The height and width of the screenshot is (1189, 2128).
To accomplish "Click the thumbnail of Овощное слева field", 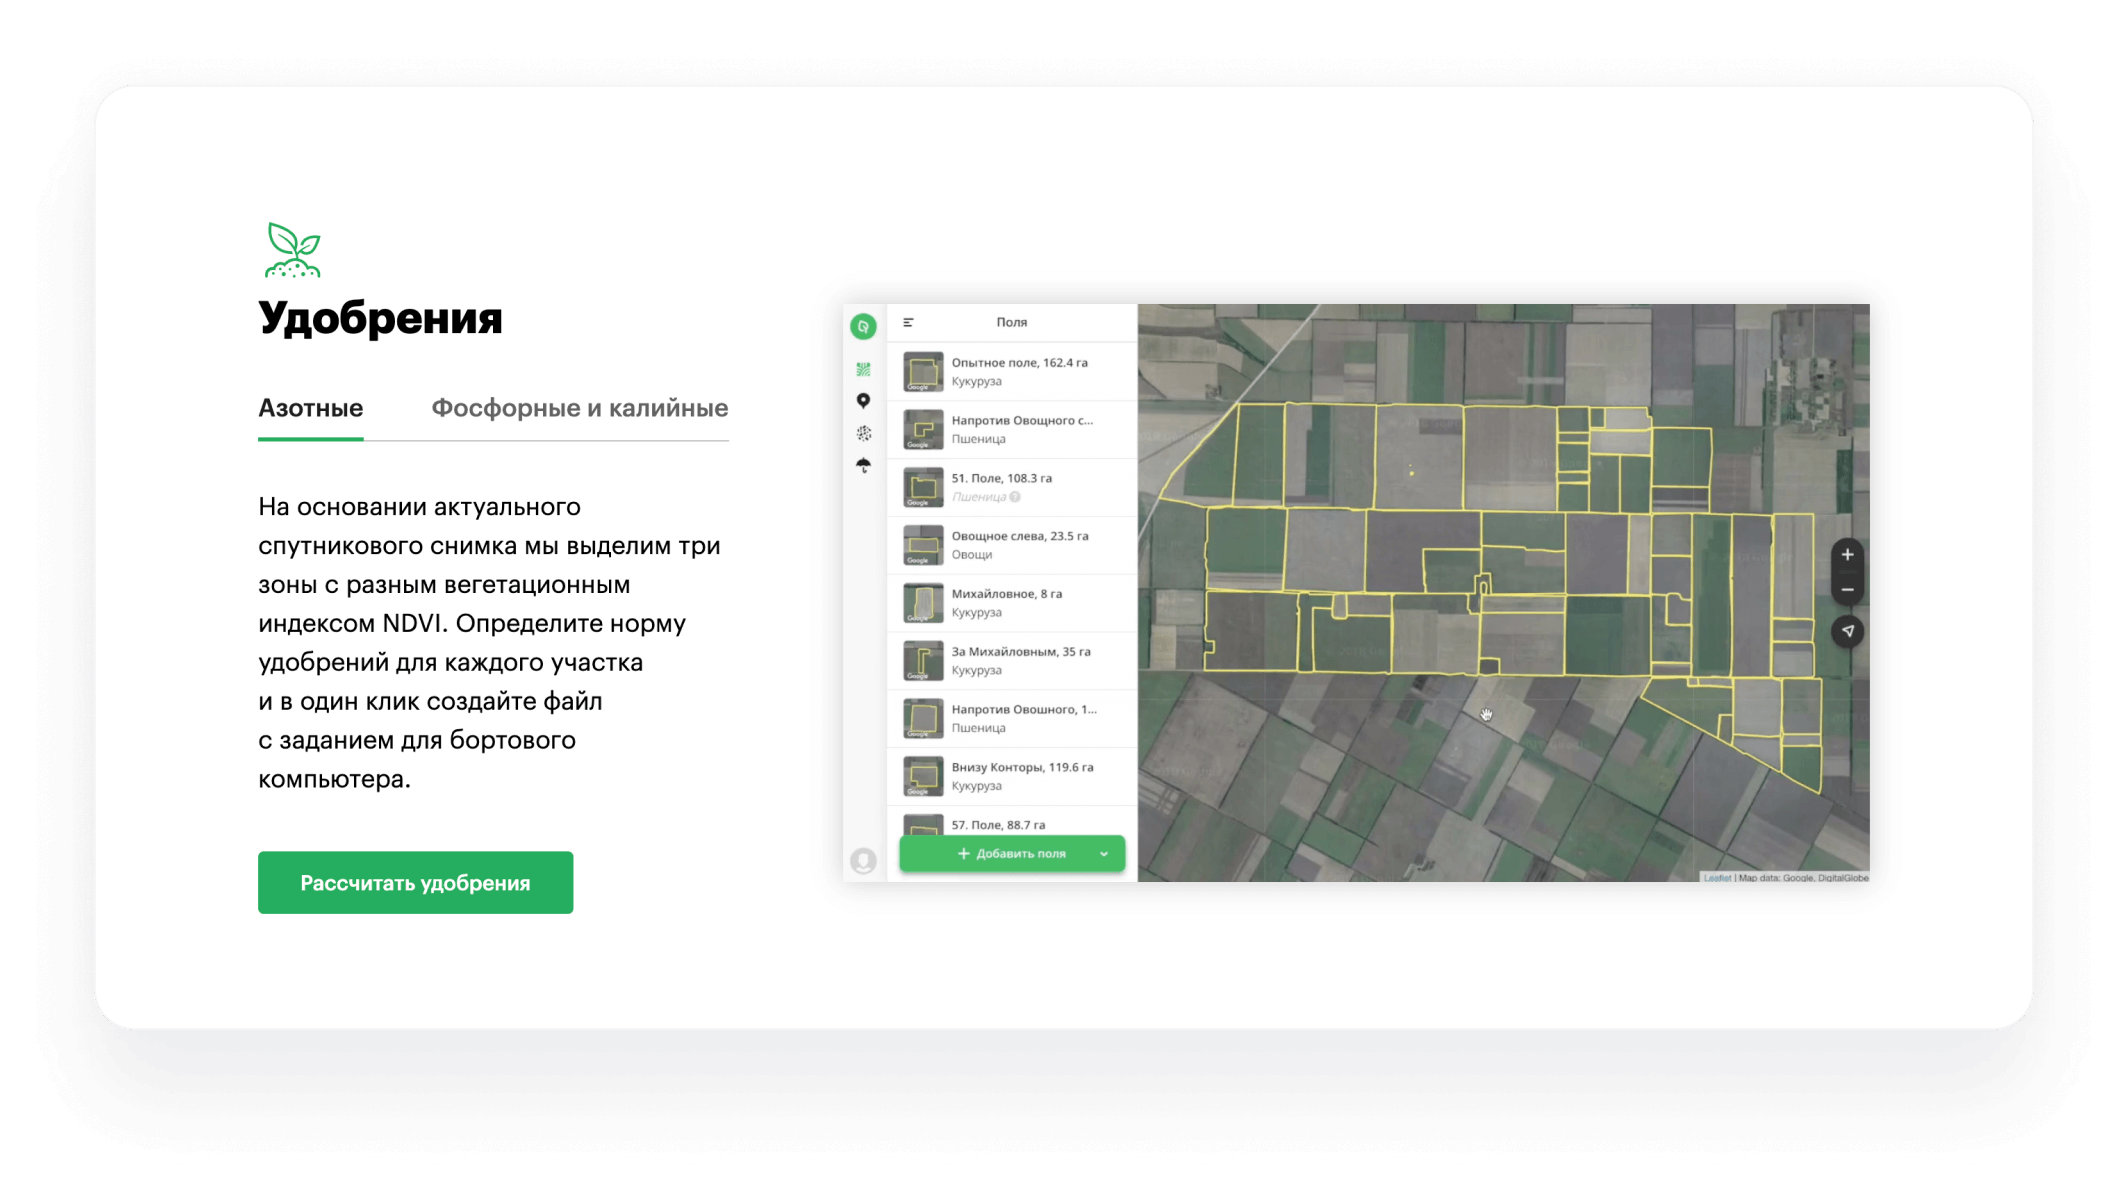I will coord(921,544).
